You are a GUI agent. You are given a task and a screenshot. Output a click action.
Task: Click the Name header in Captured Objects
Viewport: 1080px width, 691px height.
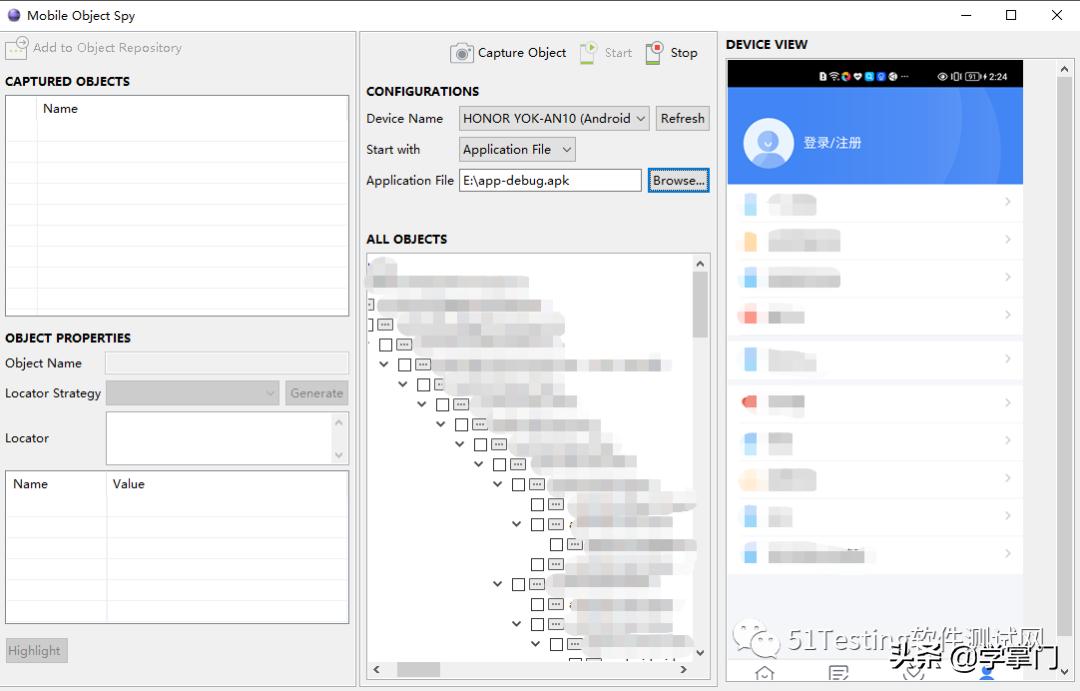click(x=61, y=109)
